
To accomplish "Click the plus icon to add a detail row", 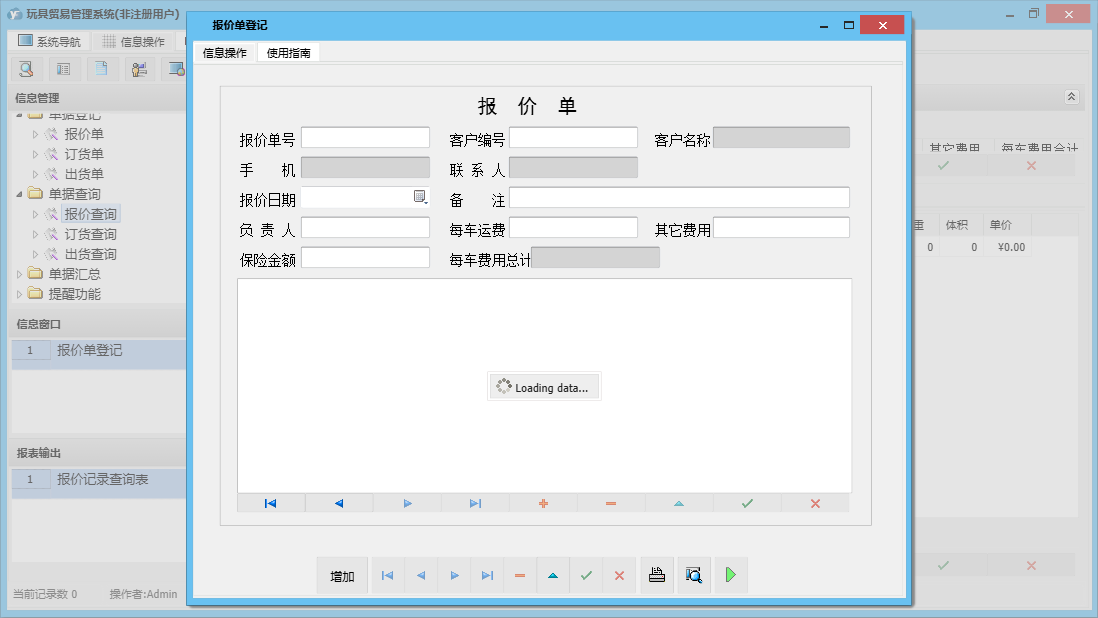I will 543,503.
